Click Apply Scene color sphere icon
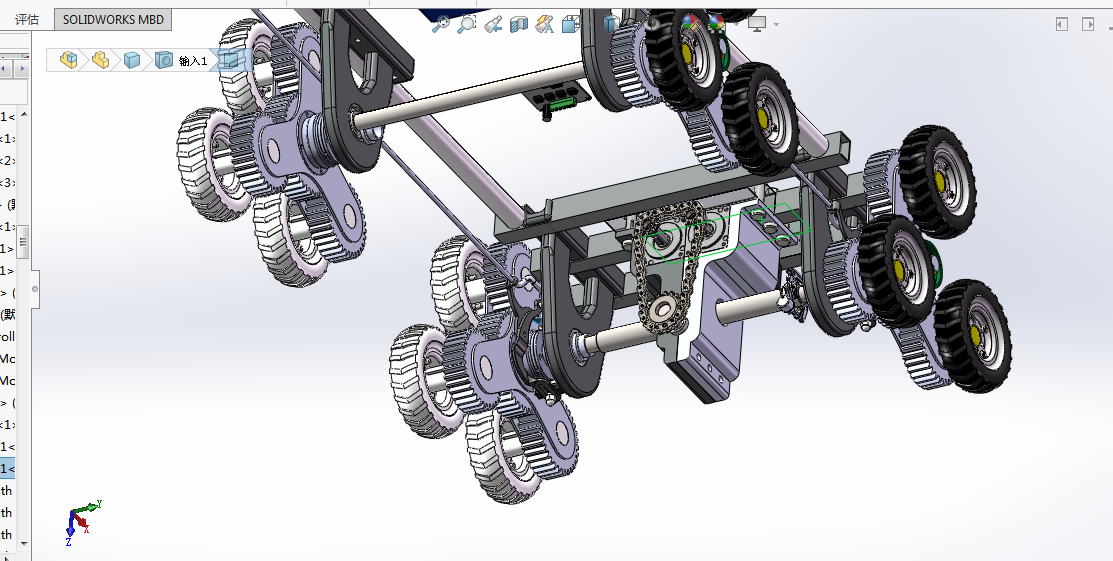Image resolution: width=1113 pixels, height=561 pixels. tap(718, 21)
